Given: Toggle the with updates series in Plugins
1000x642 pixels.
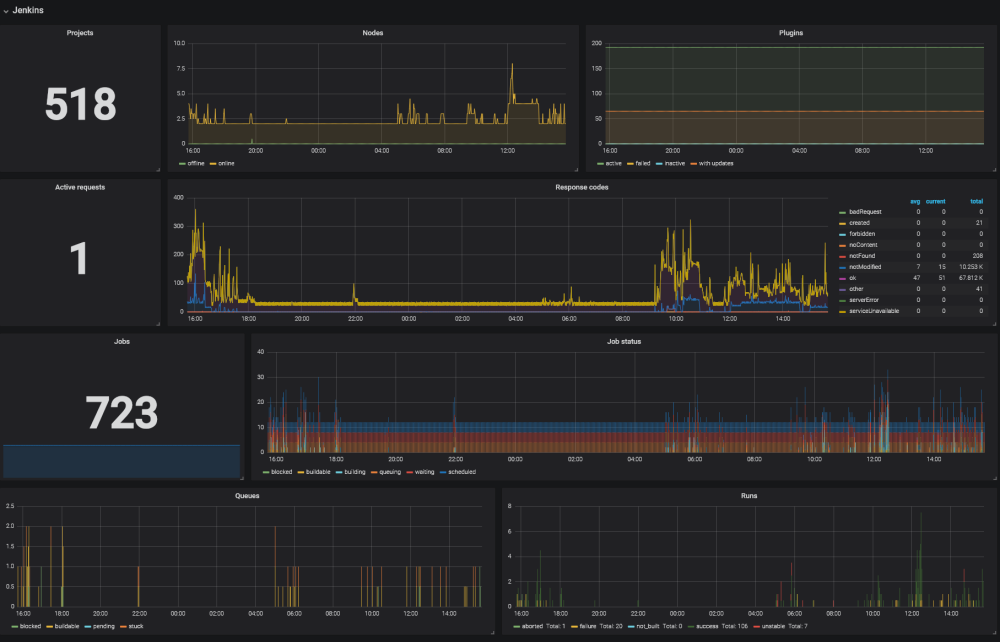Looking at the screenshot, I should (x=714, y=163).
